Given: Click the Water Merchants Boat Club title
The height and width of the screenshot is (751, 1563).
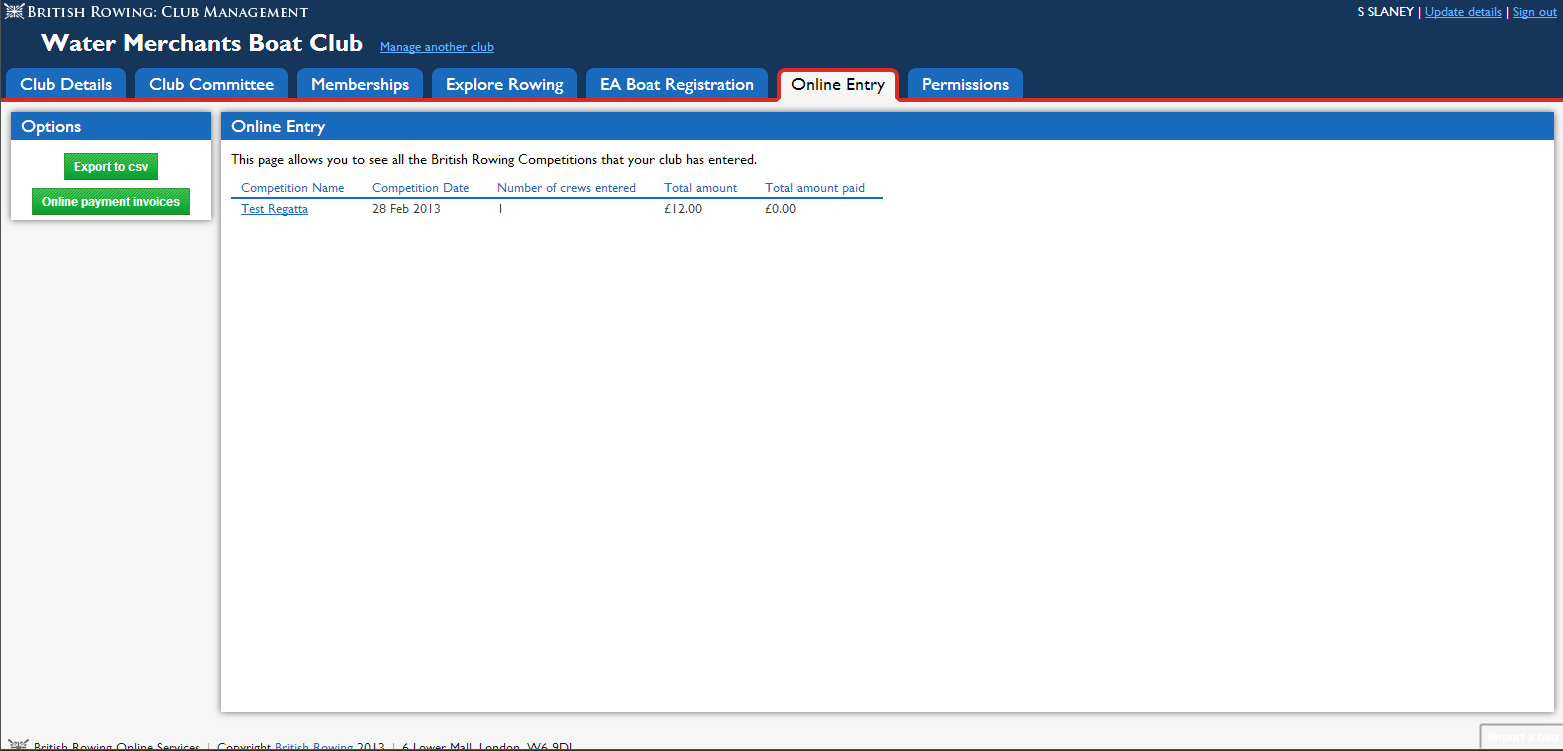Looking at the screenshot, I should (x=202, y=43).
